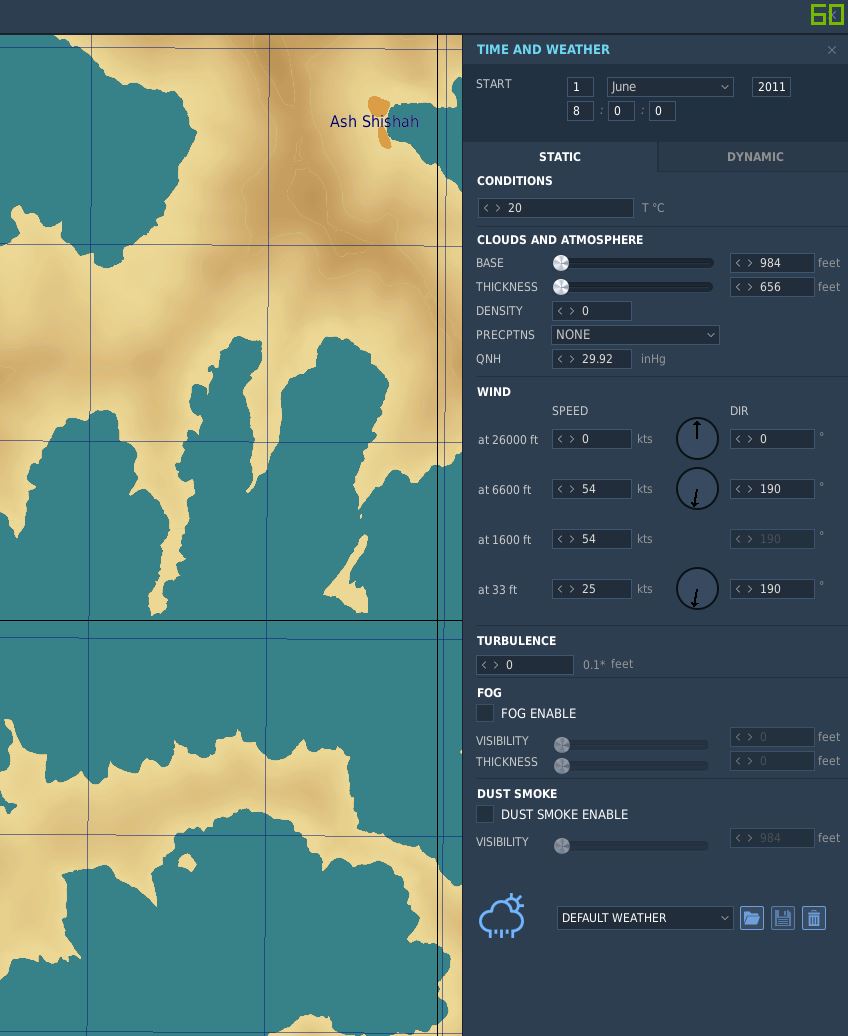Click wind speed field at 1600 ft
The width and height of the screenshot is (848, 1036).
tap(591, 539)
